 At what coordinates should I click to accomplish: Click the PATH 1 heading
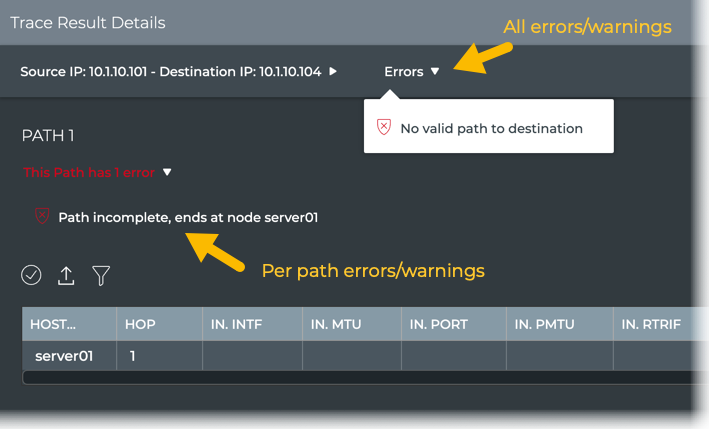click(48, 135)
